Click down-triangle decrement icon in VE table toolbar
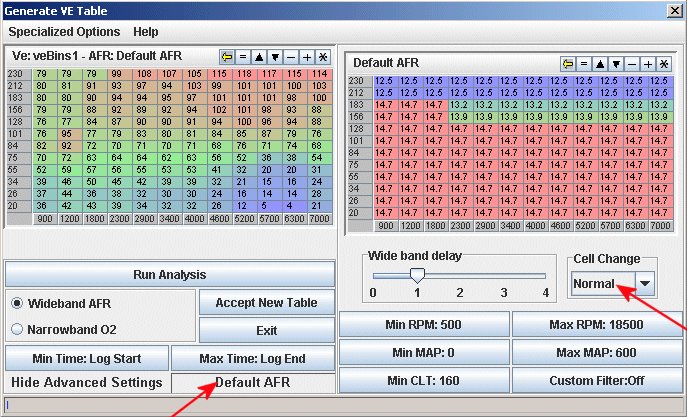 [275, 57]
